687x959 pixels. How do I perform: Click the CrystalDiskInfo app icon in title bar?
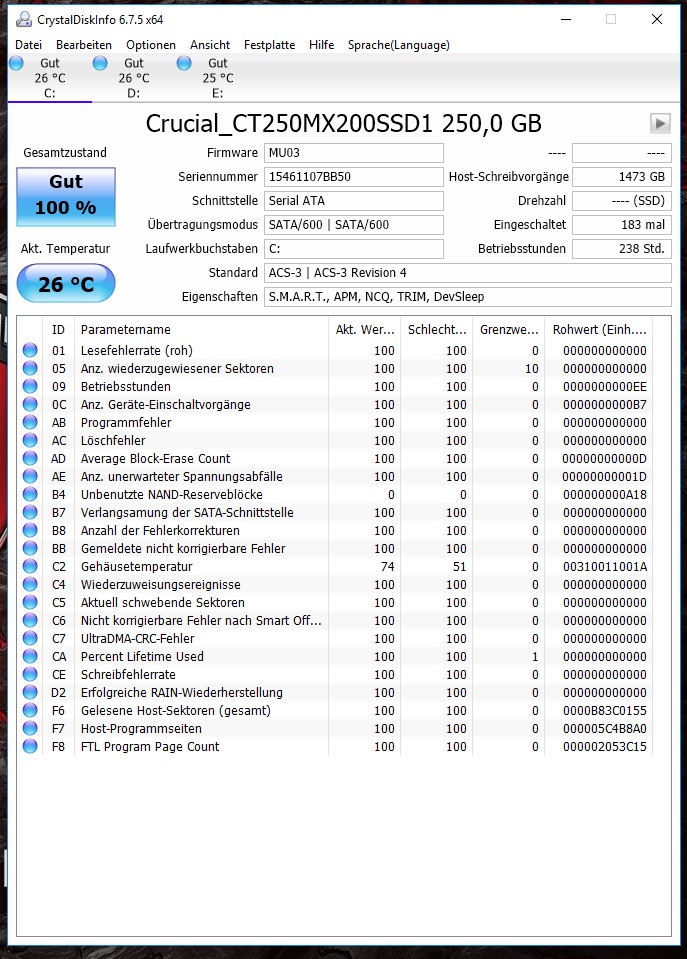(23, 20)
